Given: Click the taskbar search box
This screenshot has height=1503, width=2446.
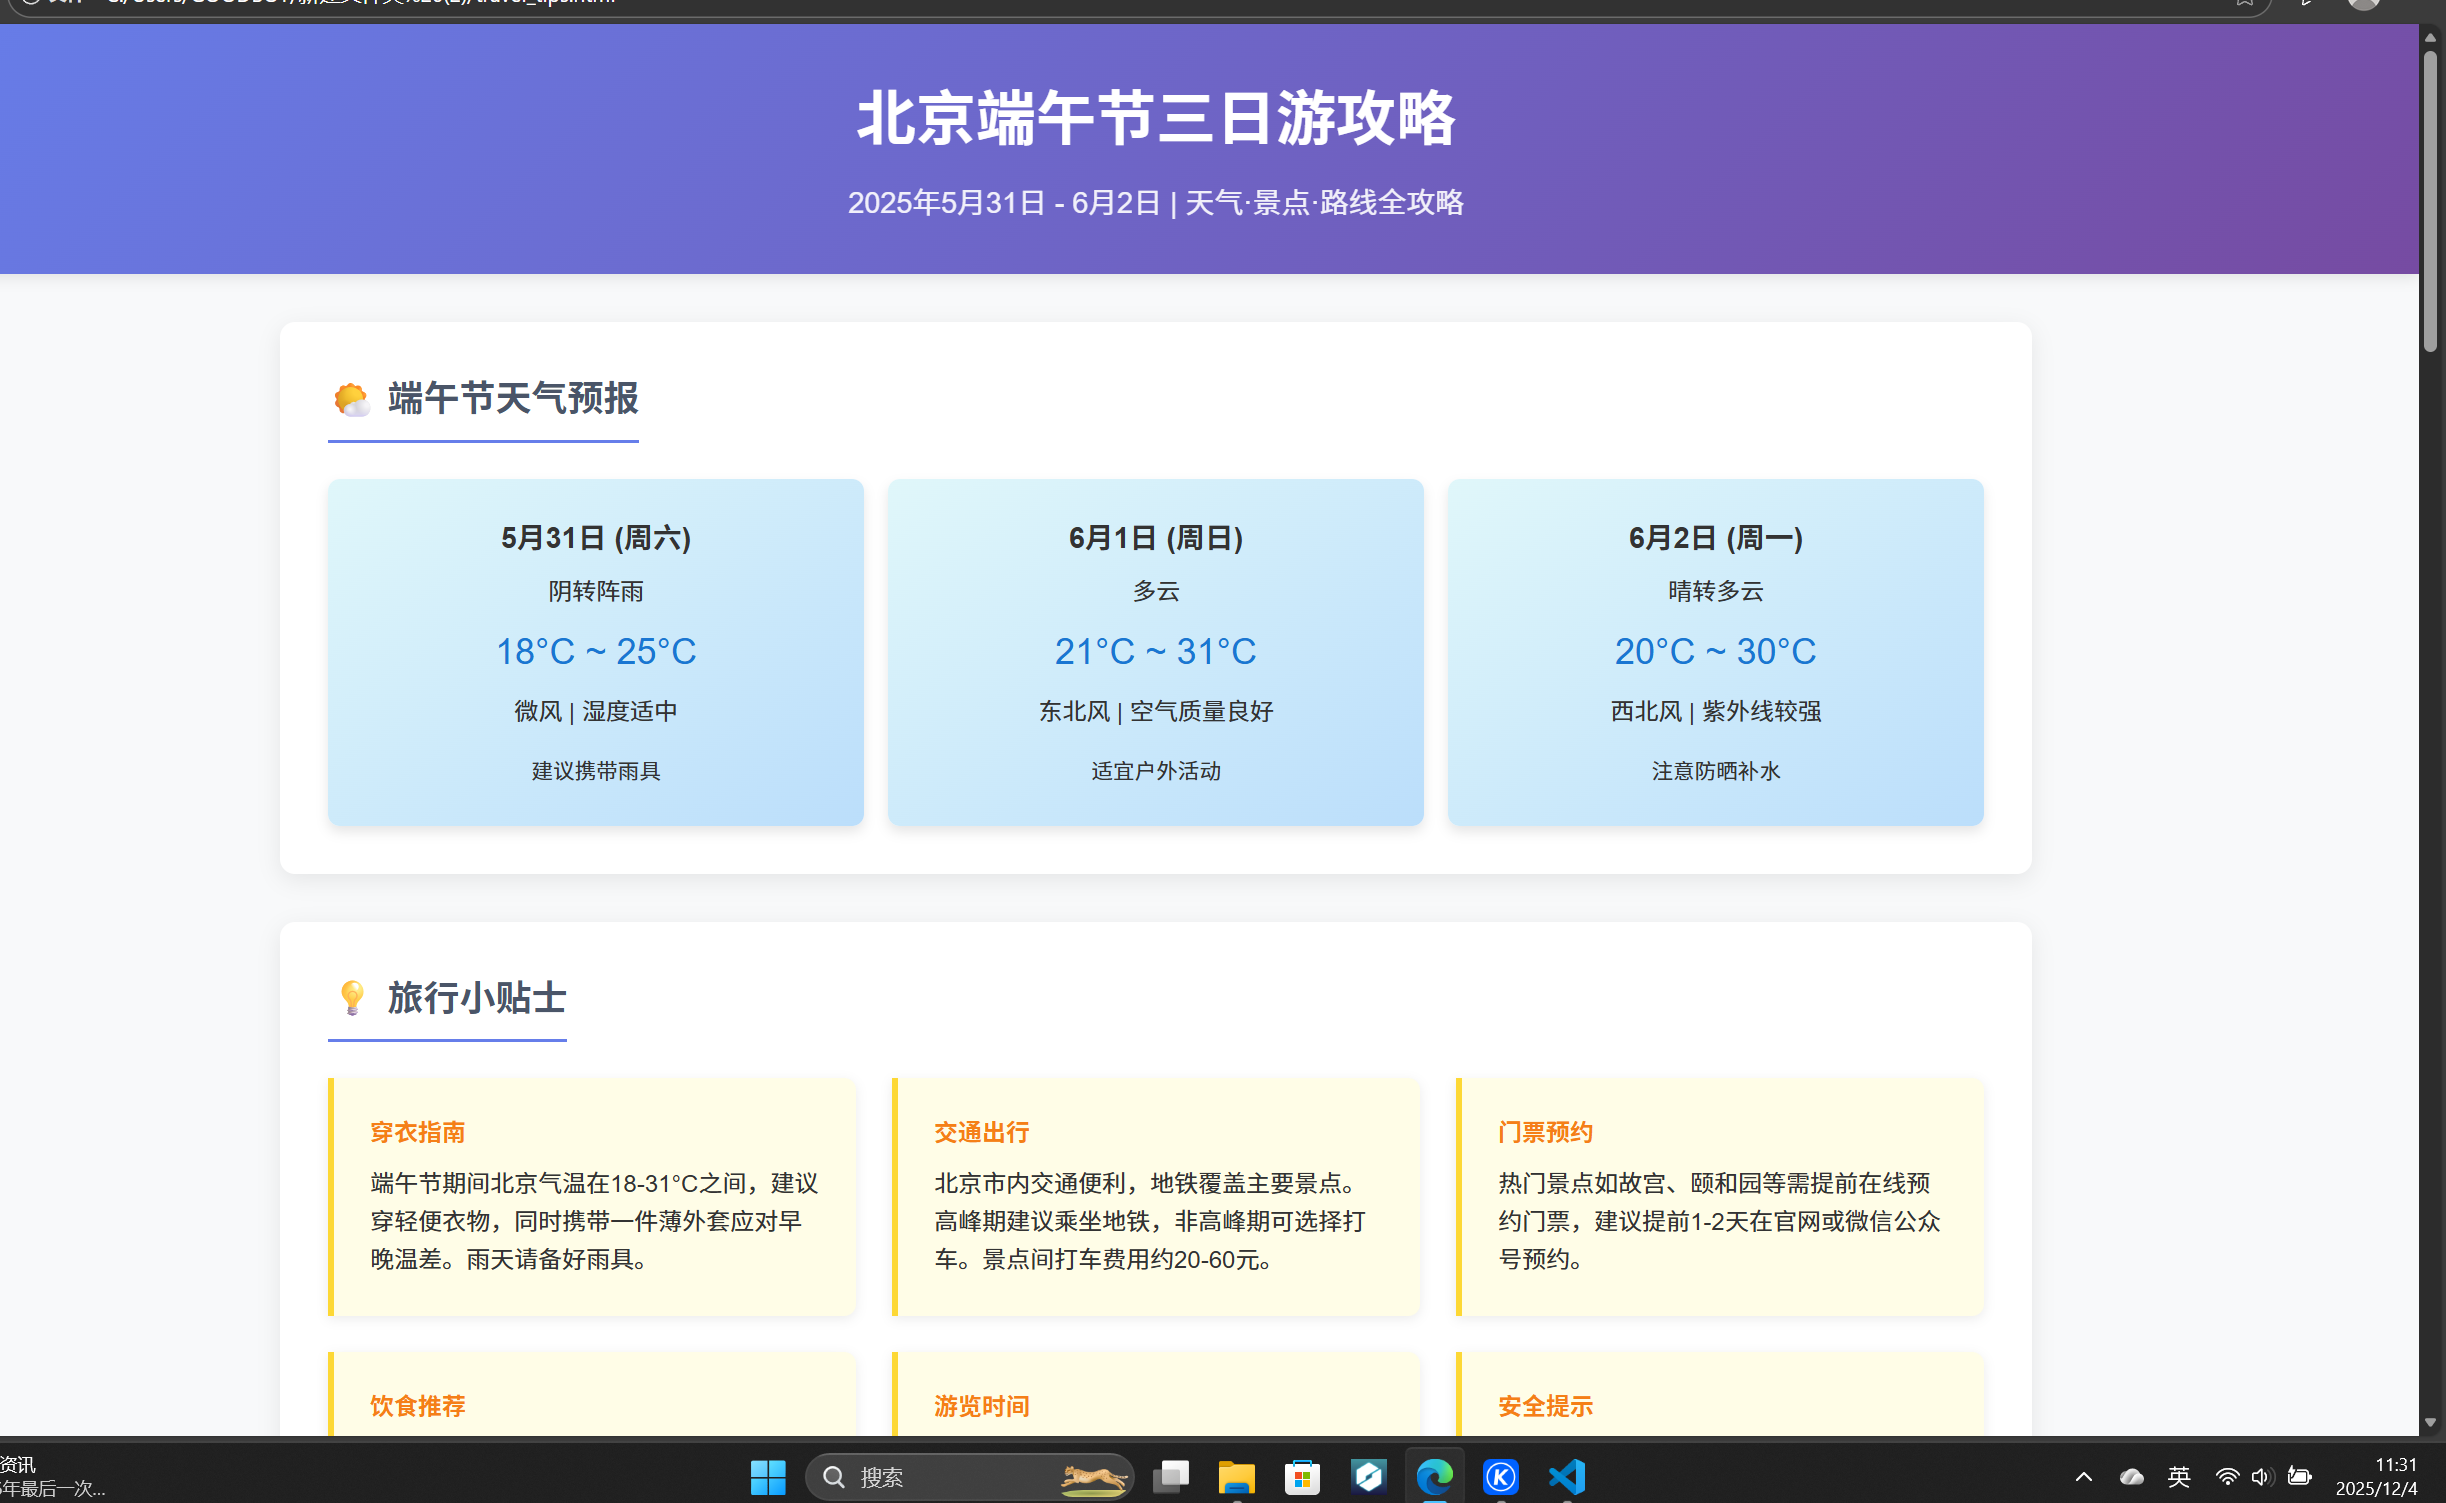Looking at the screenshot, I should tap(950, 1477).
